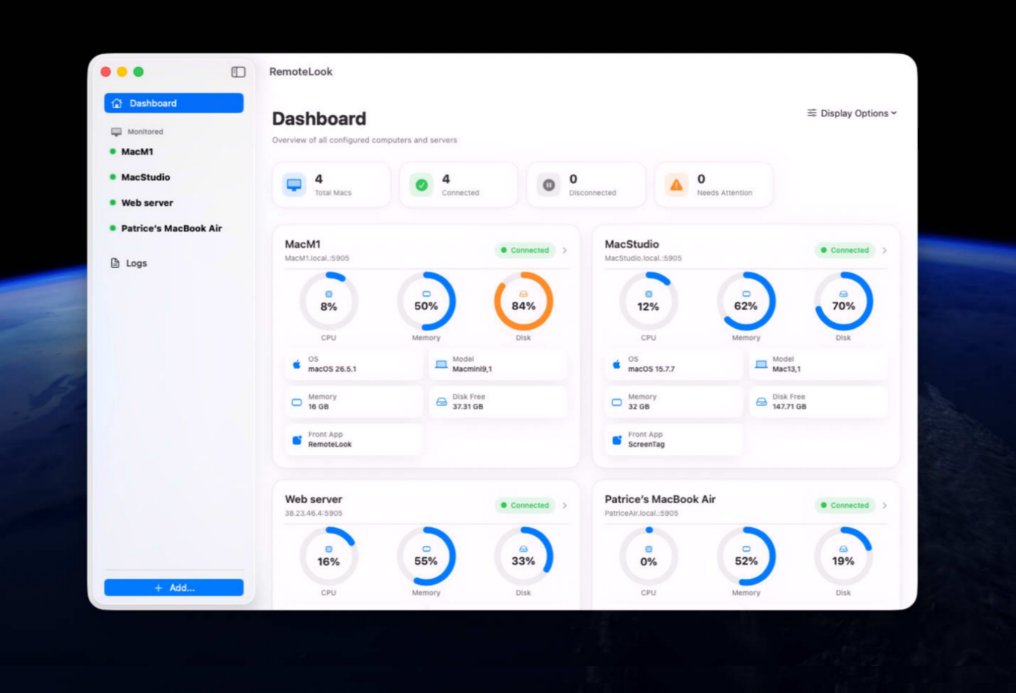
Task: Click the Web server Connected status badge
Action: 525,505
